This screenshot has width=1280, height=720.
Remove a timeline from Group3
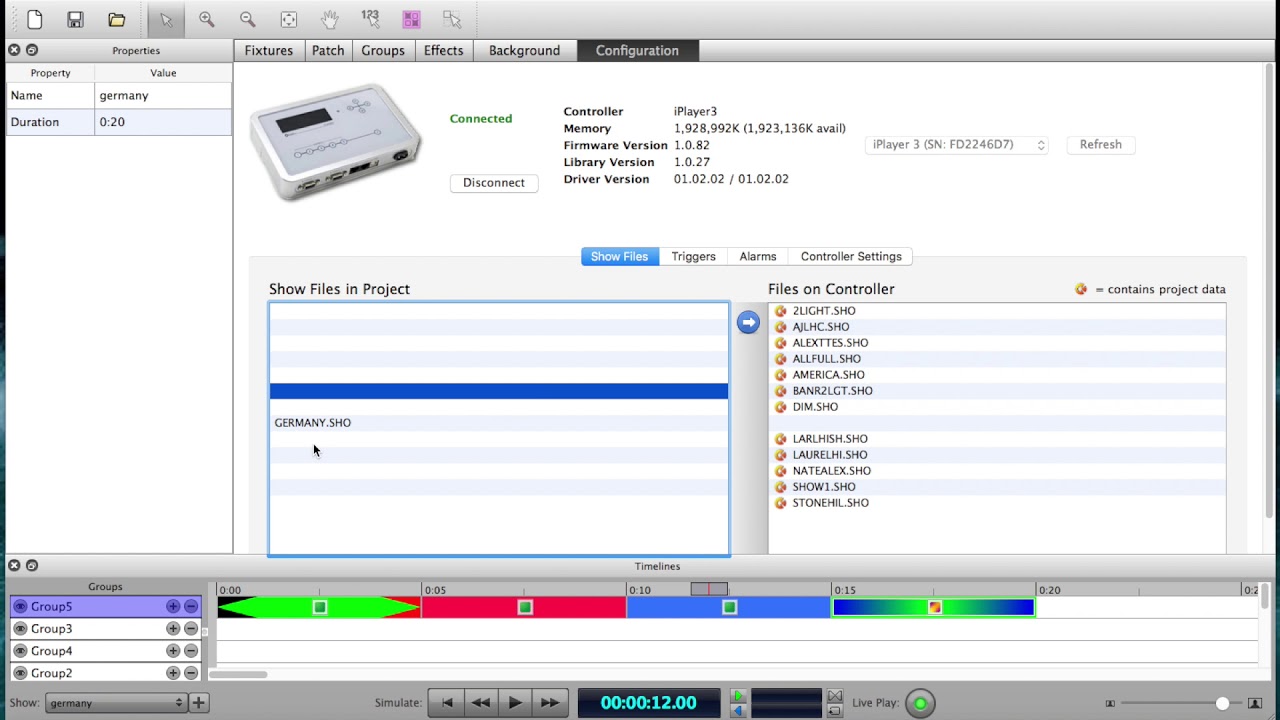[x=191, y=629]
